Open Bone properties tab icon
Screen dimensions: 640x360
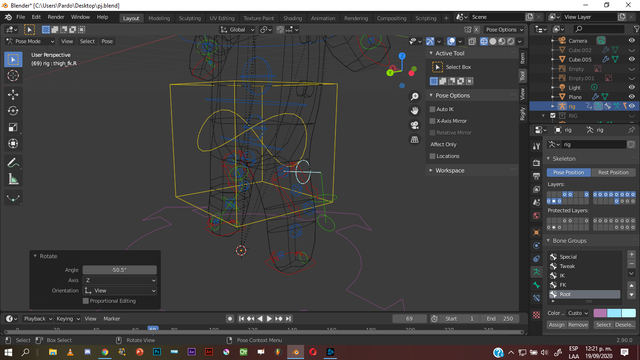536,285
